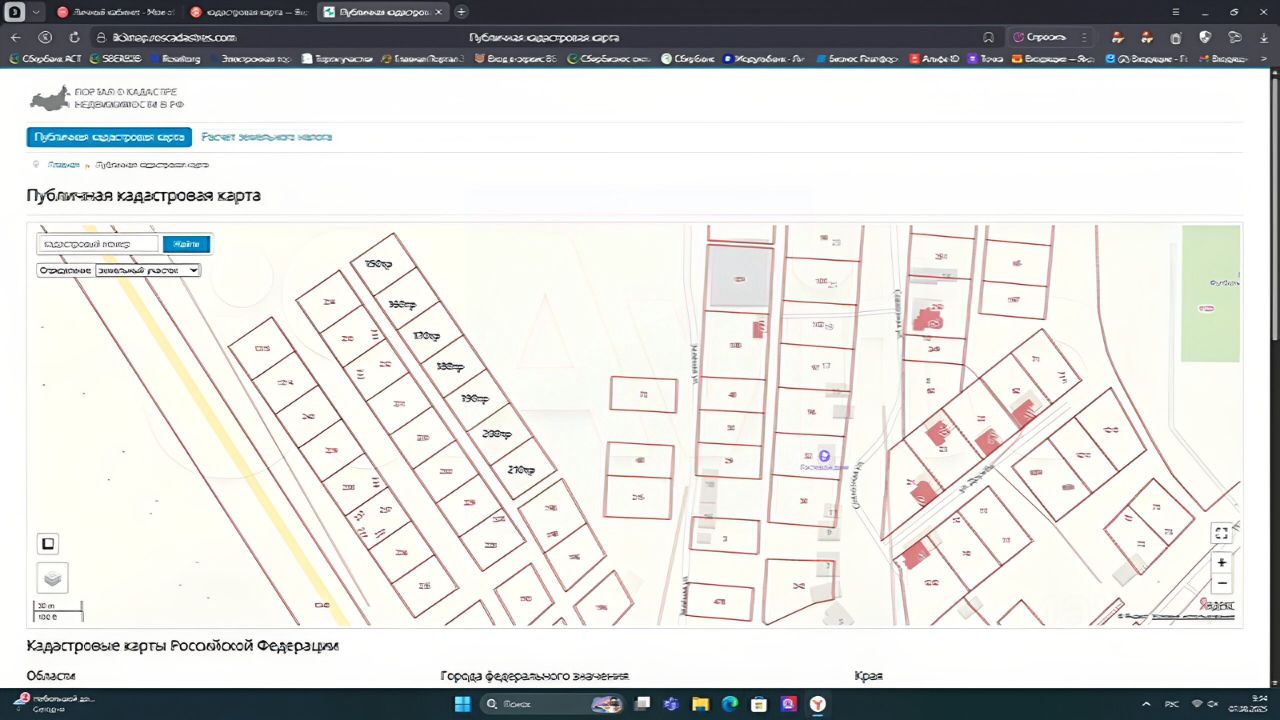Open the map layers switcher icon
The width and height of the screenshot is (1280, 720).
tap(53, 577)
